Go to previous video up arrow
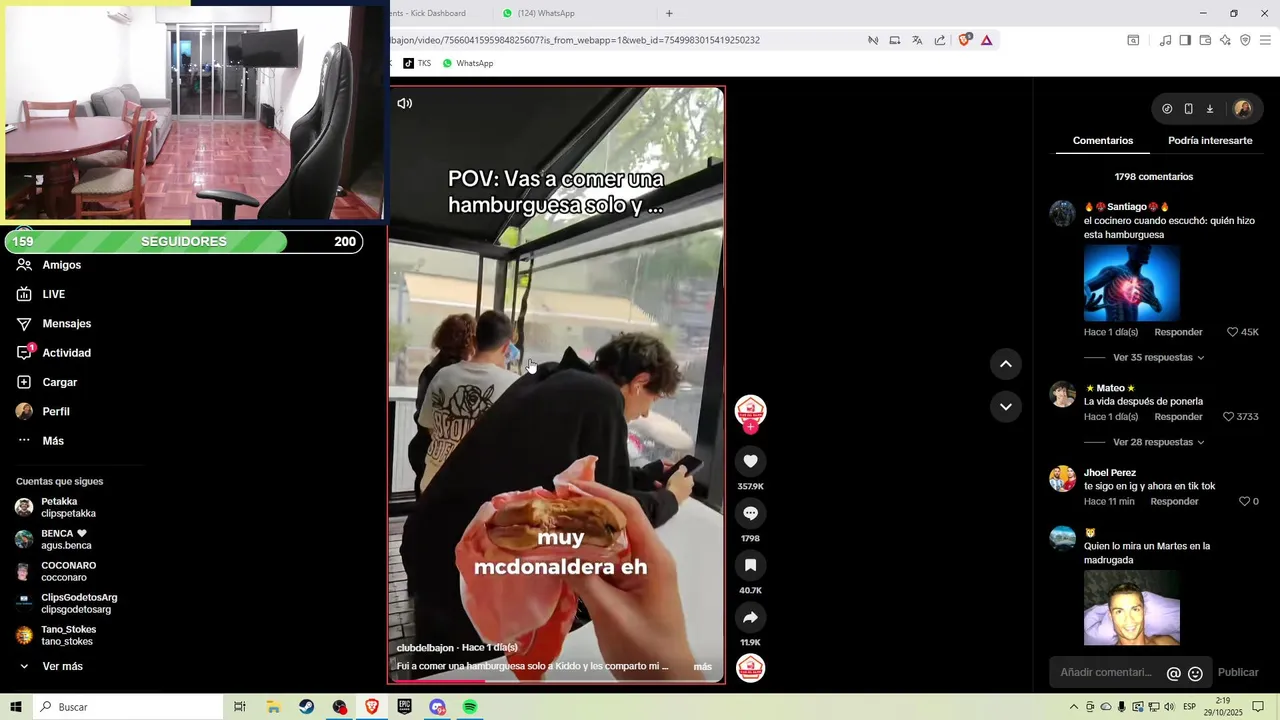 [1006, 364]
